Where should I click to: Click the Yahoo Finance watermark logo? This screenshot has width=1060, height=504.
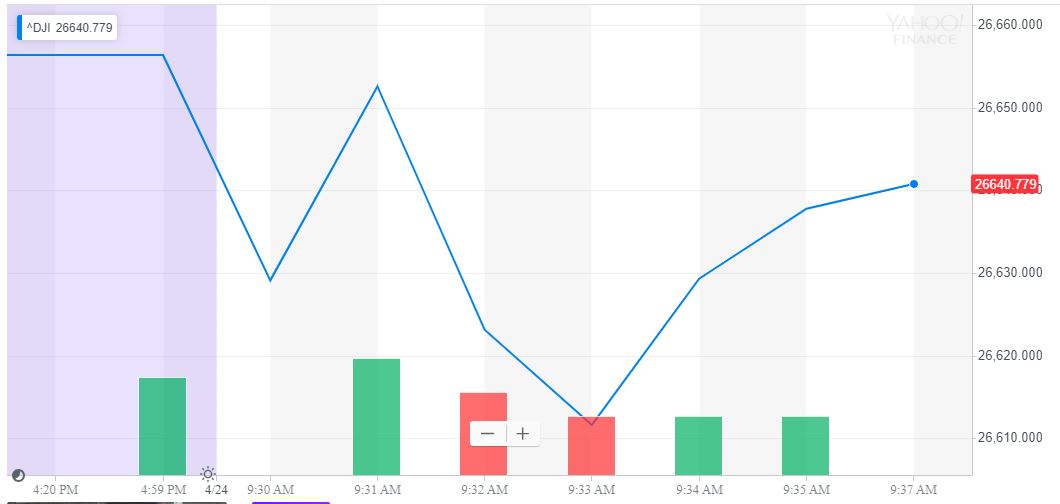click(x=926, y=29)
